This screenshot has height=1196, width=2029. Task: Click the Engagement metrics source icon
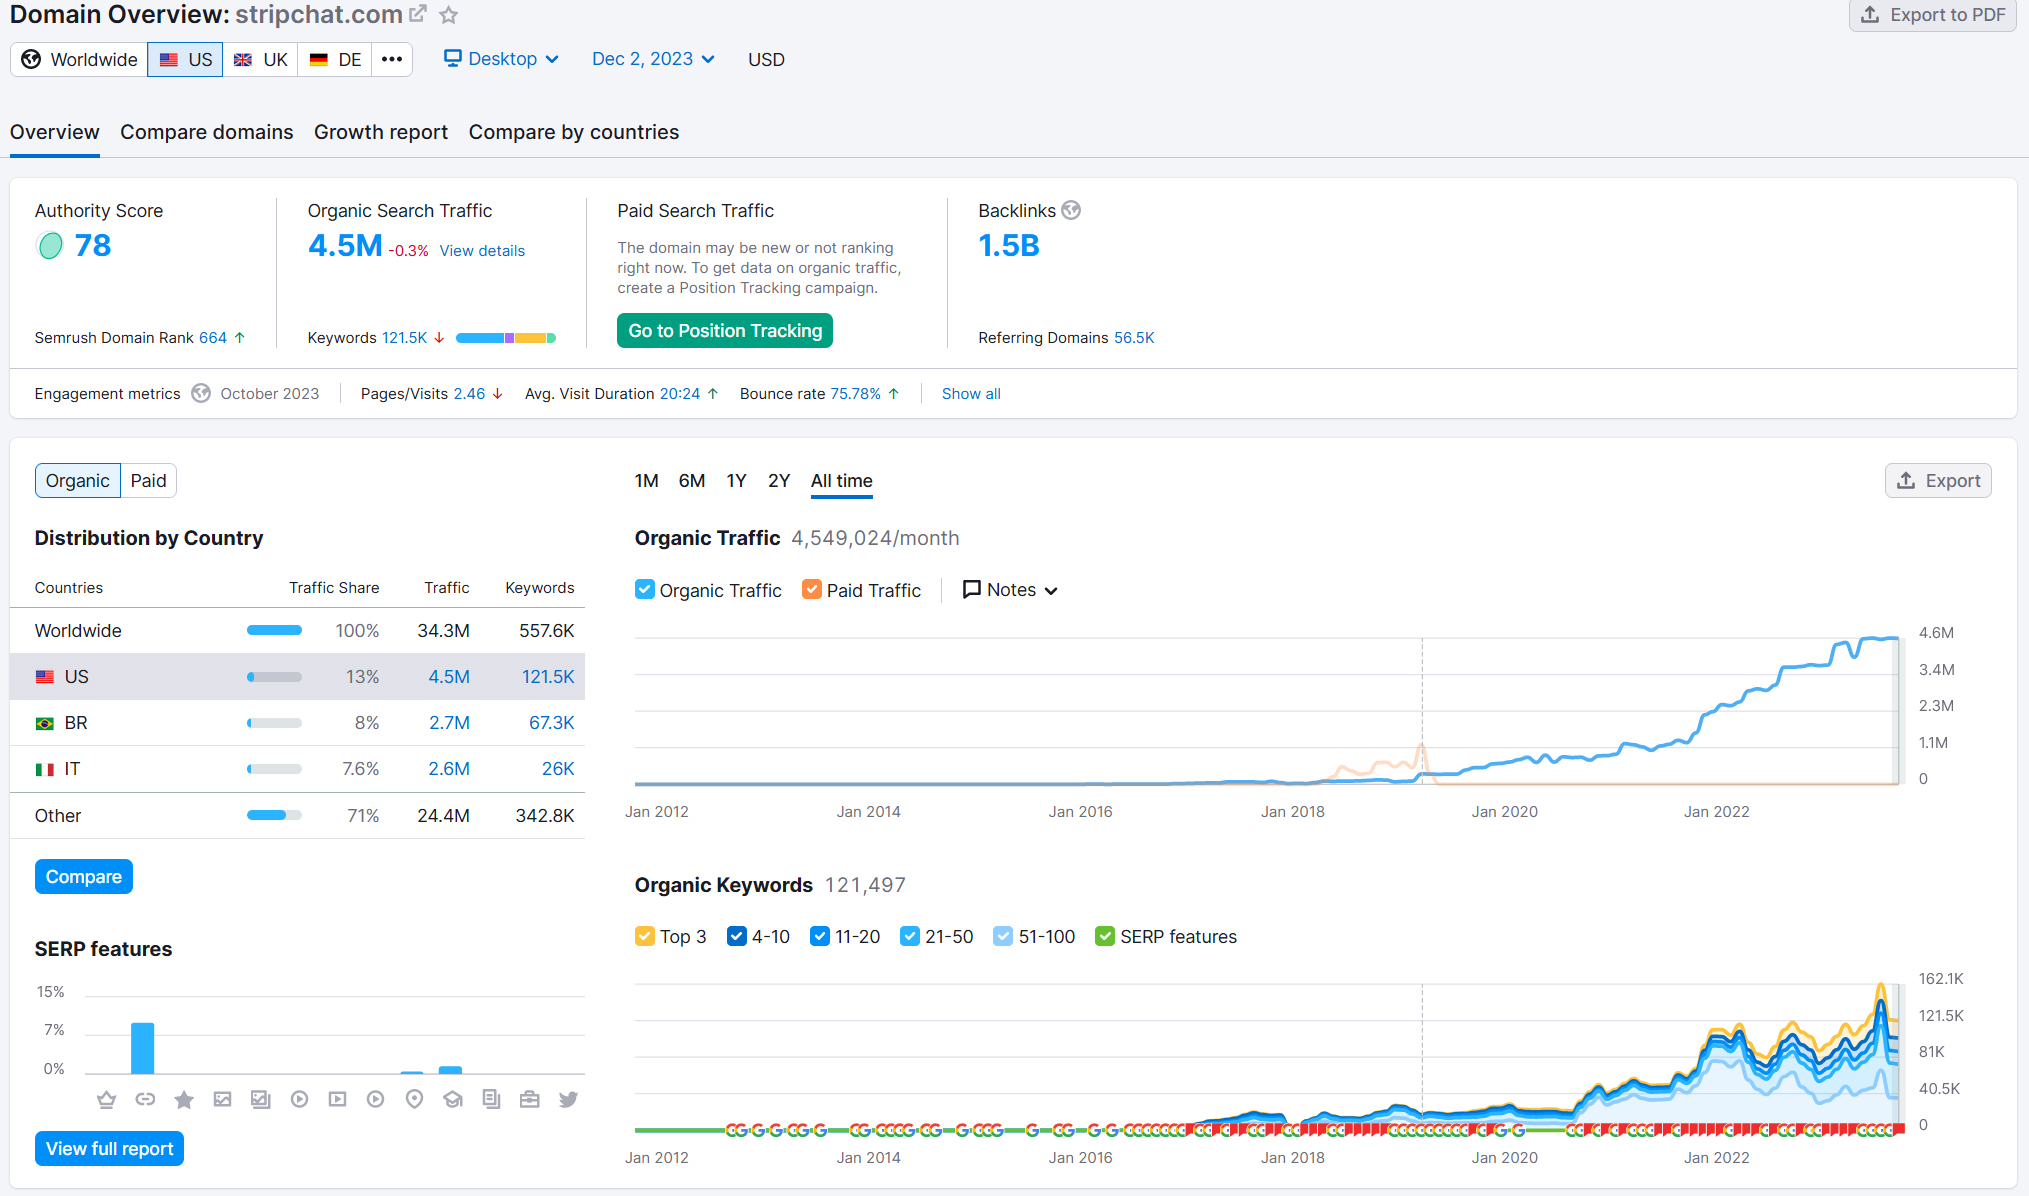point(201,393)
